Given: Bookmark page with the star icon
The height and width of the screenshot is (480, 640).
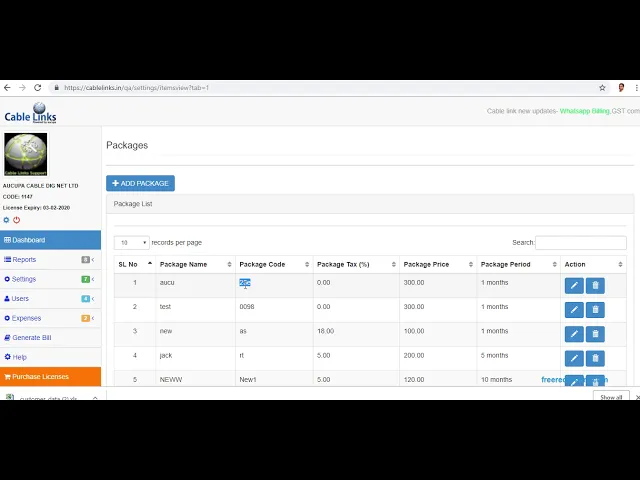Looking at the screenshot, I should (602, 88).
